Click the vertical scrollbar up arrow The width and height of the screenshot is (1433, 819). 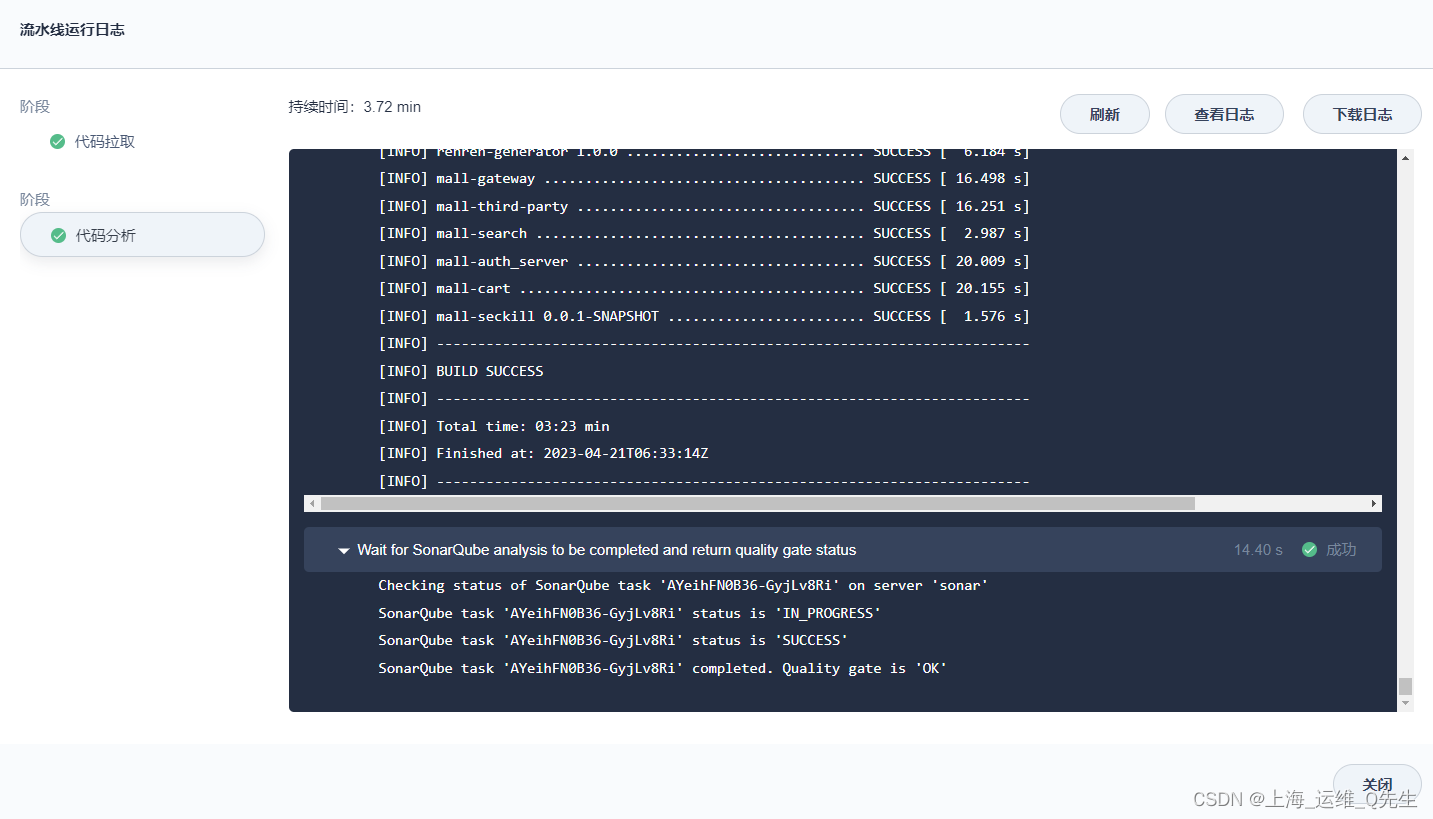coord(1406,157)
